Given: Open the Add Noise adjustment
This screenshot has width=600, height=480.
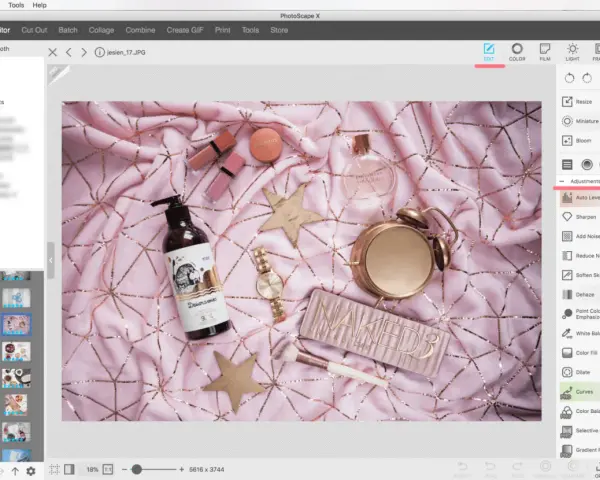Looking at the screenshot, I should (580, 237).
